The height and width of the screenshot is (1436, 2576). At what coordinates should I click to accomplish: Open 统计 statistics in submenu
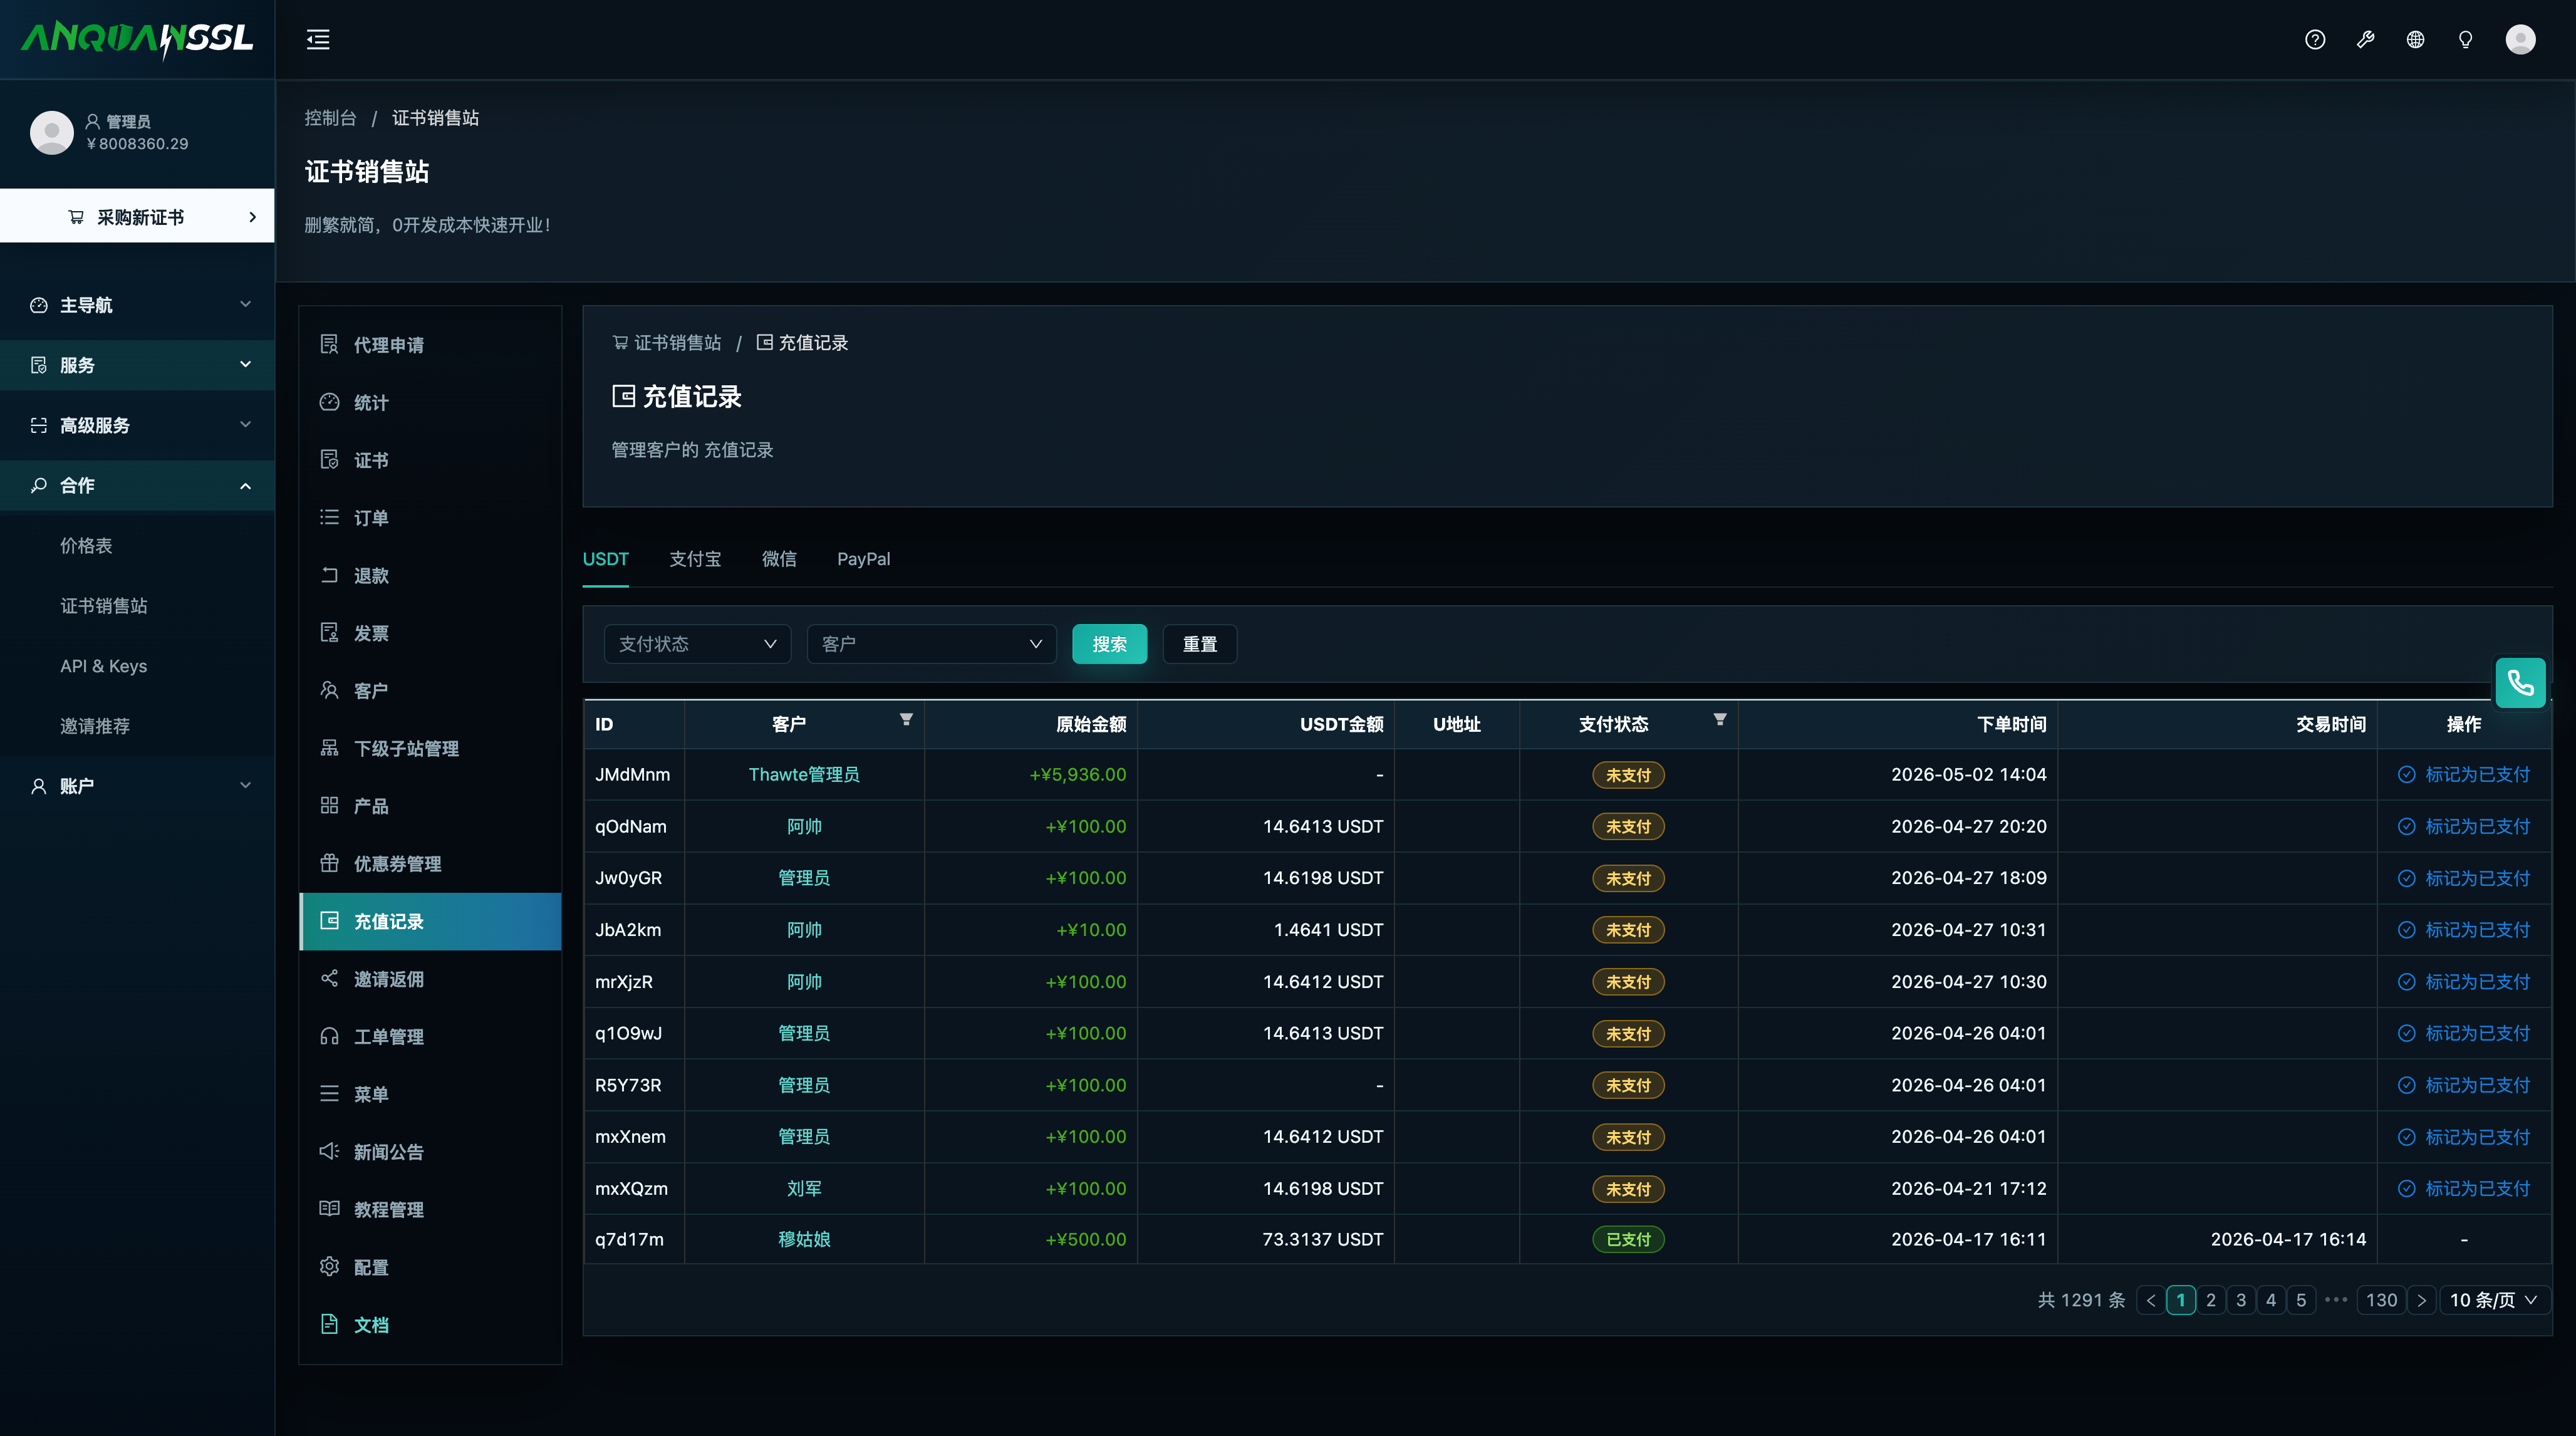[x=430, y=402]
